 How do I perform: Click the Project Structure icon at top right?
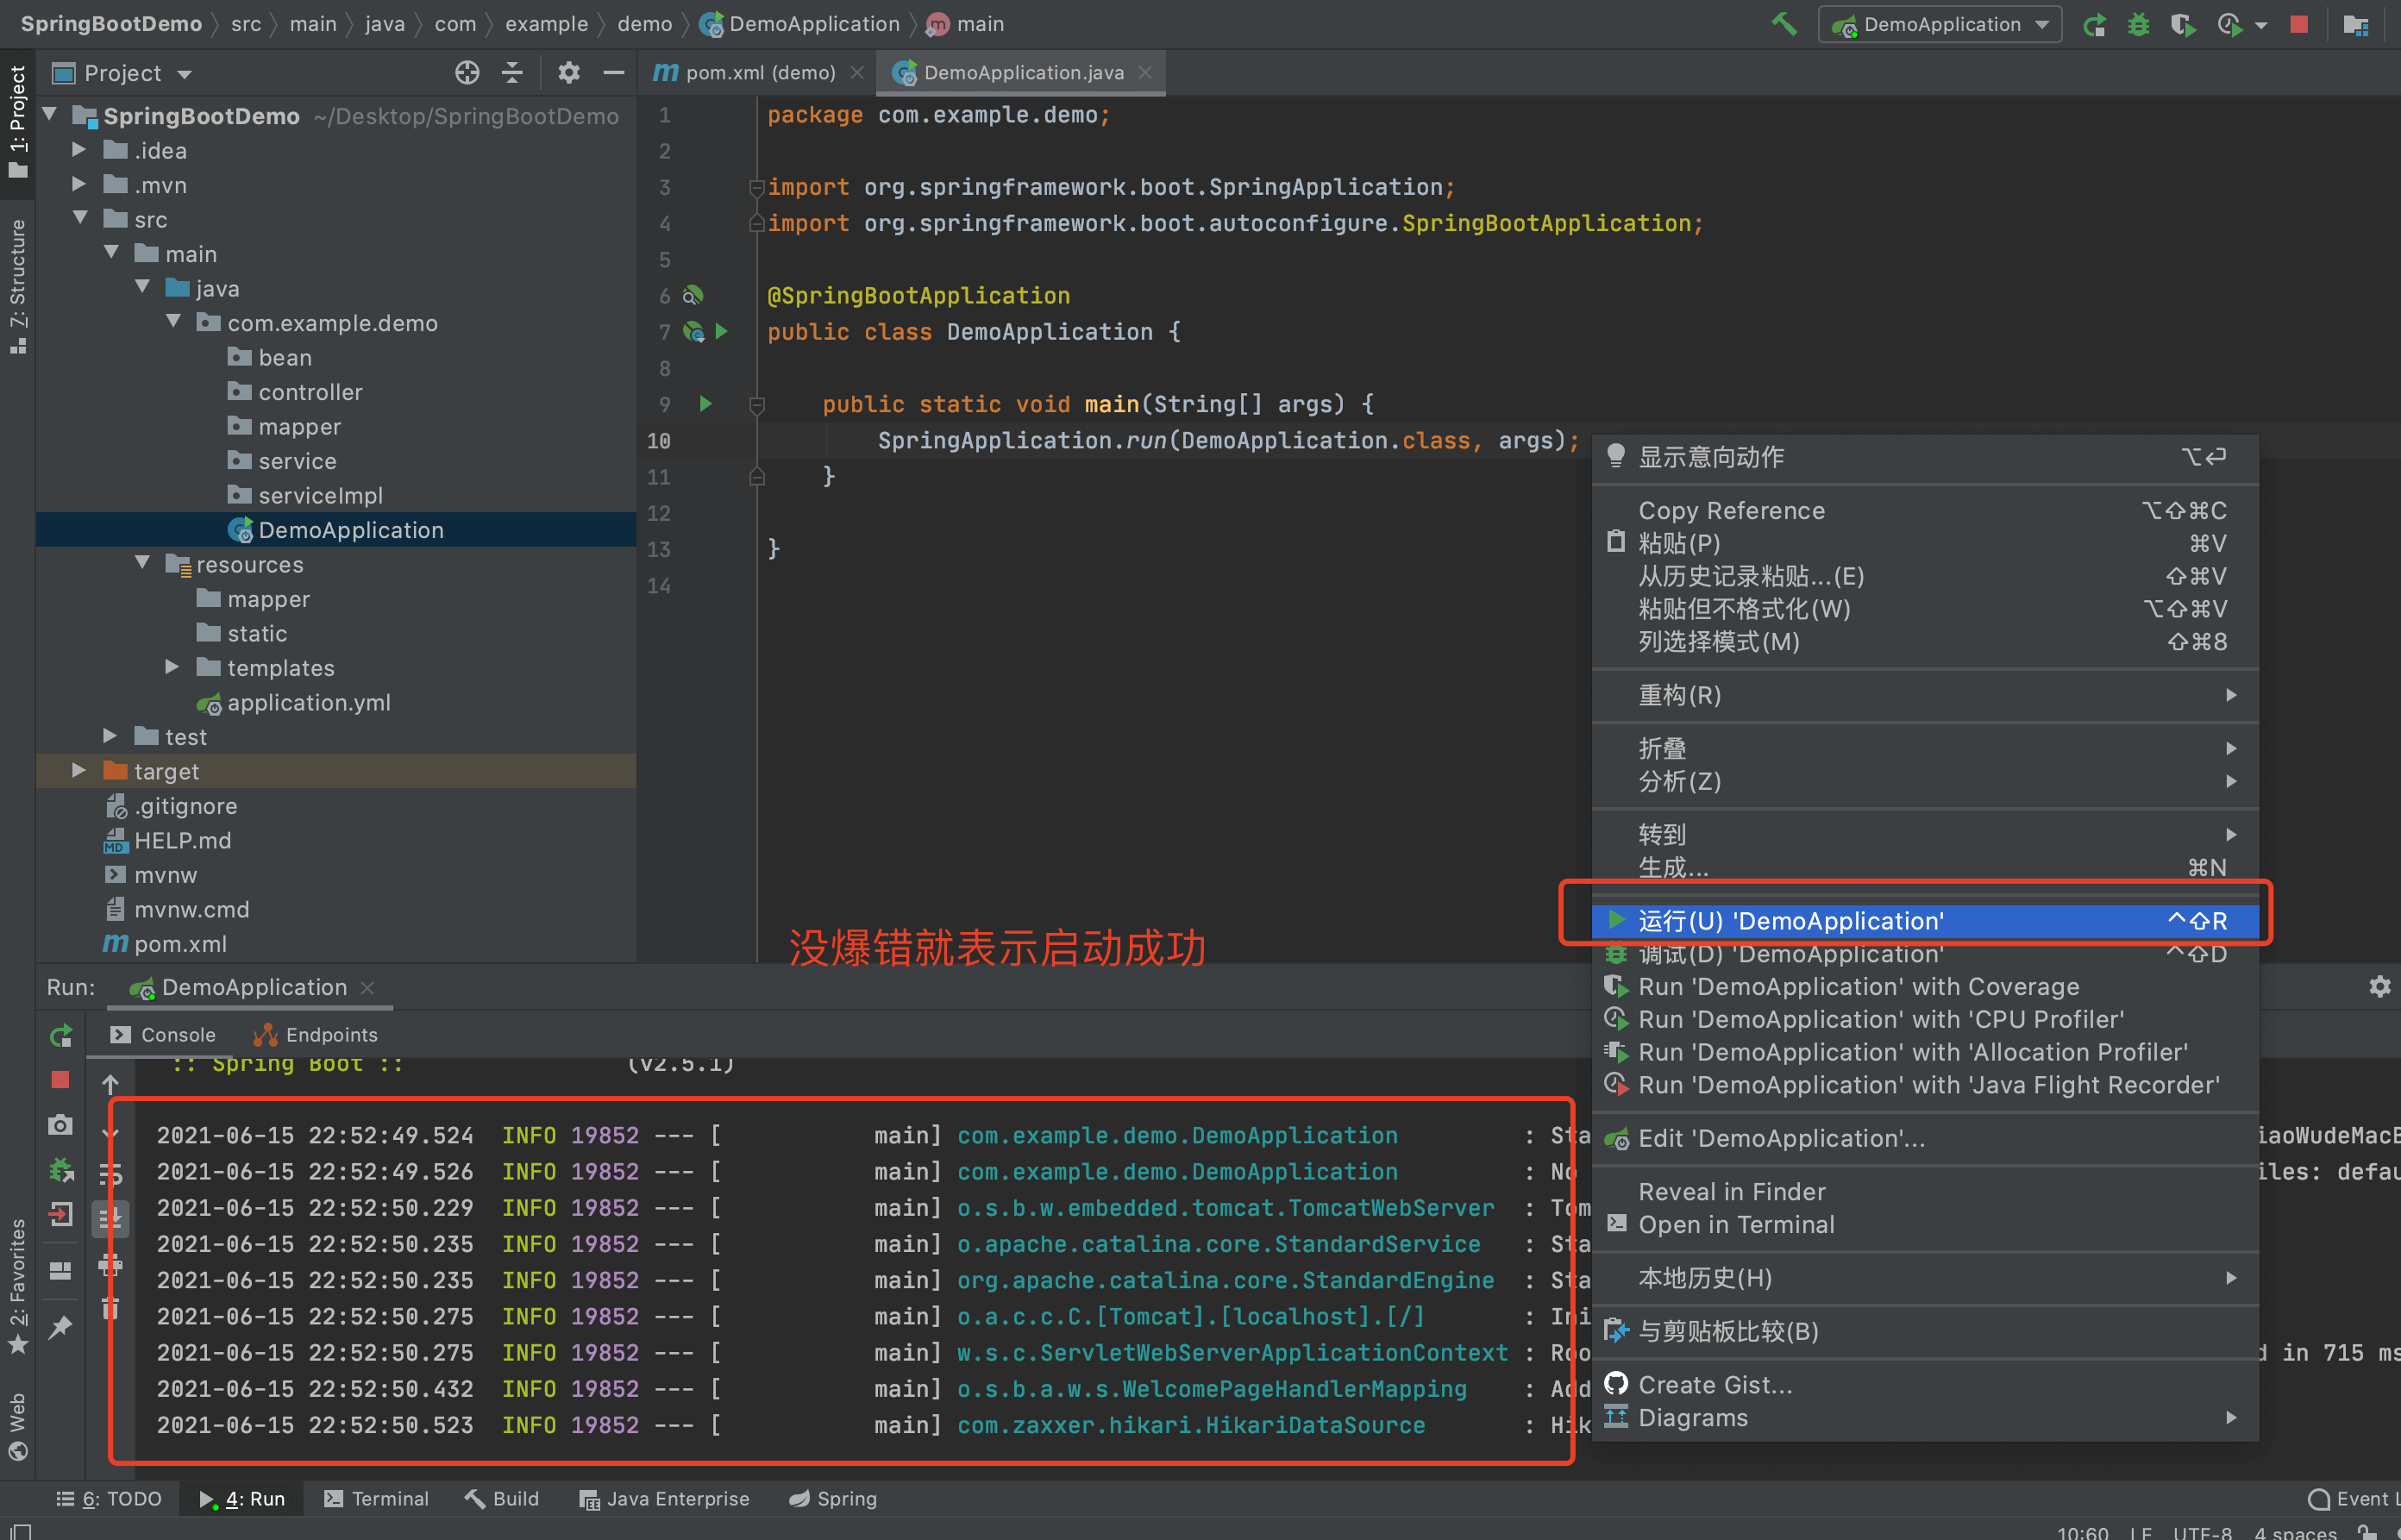2355,24
